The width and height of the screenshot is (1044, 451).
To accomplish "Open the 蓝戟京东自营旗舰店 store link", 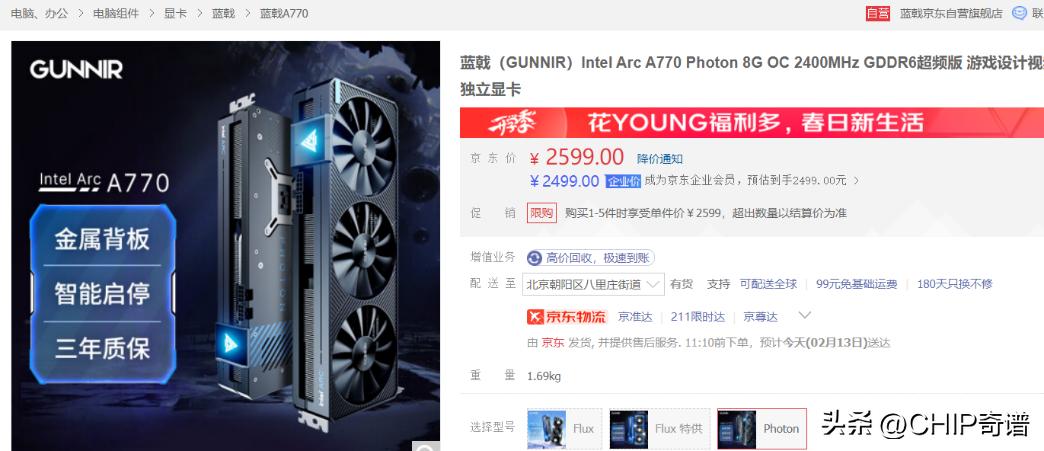I will (x=951, y=13).
